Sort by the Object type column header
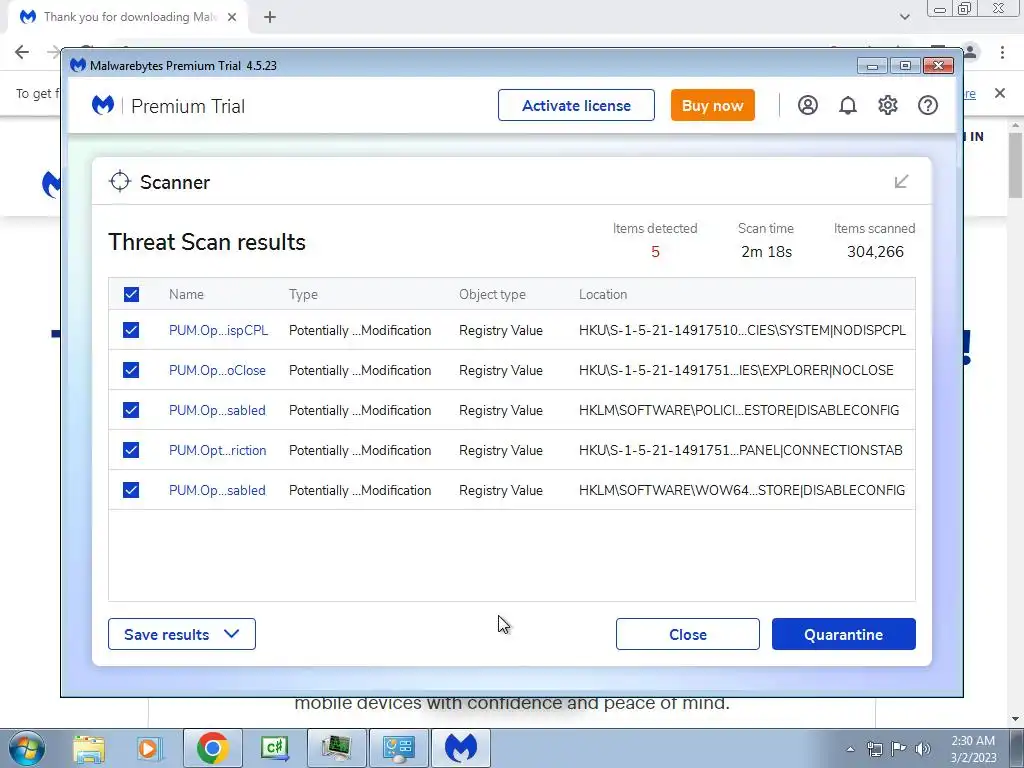 pos(492,295)
